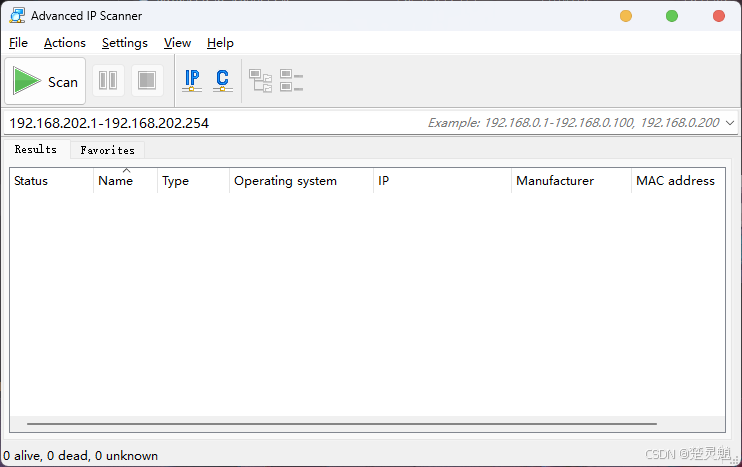Click the horizontal scrollbar in results
The image size is (742, 467).
point(342,424)
